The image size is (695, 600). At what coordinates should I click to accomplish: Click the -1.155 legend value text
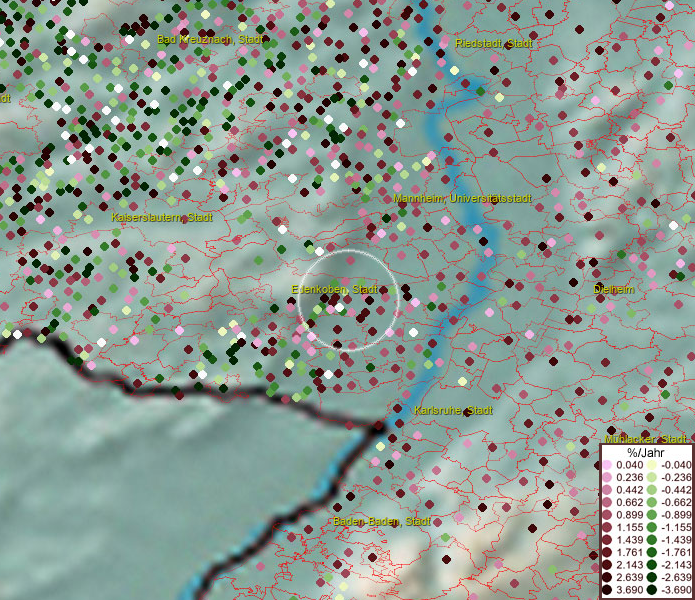click(676, 527)
